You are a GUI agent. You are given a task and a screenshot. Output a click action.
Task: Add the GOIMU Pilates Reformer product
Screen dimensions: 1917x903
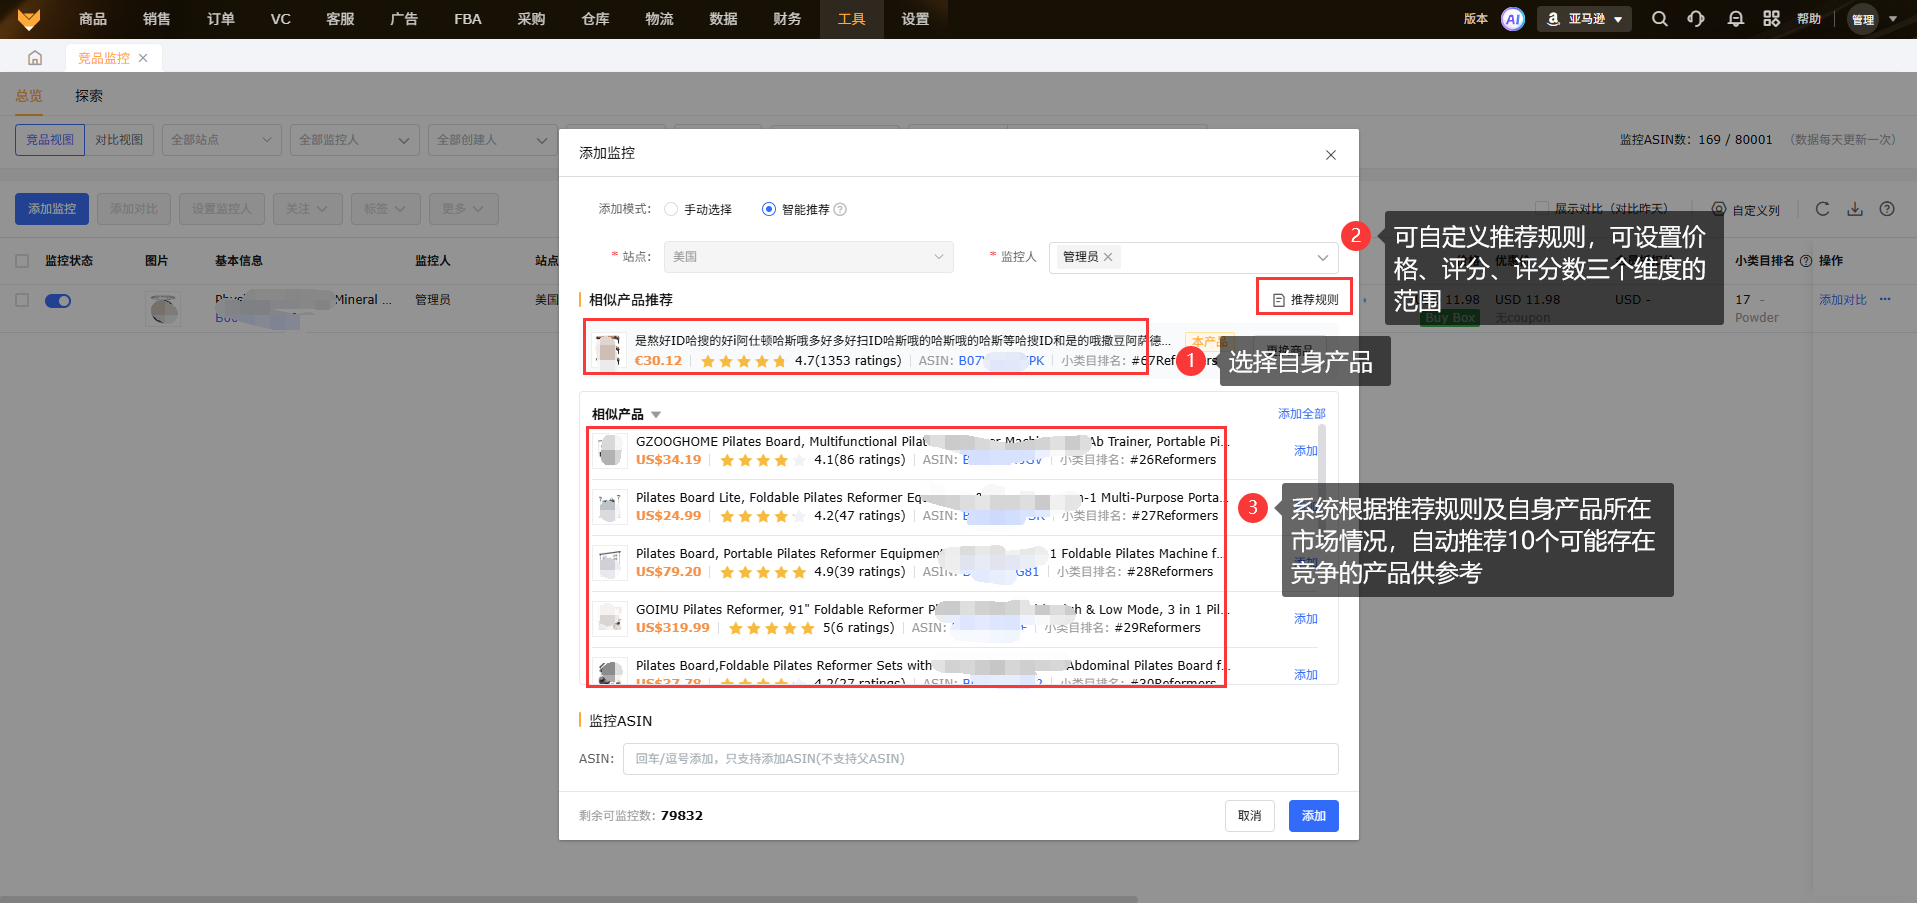[1306, 619]
